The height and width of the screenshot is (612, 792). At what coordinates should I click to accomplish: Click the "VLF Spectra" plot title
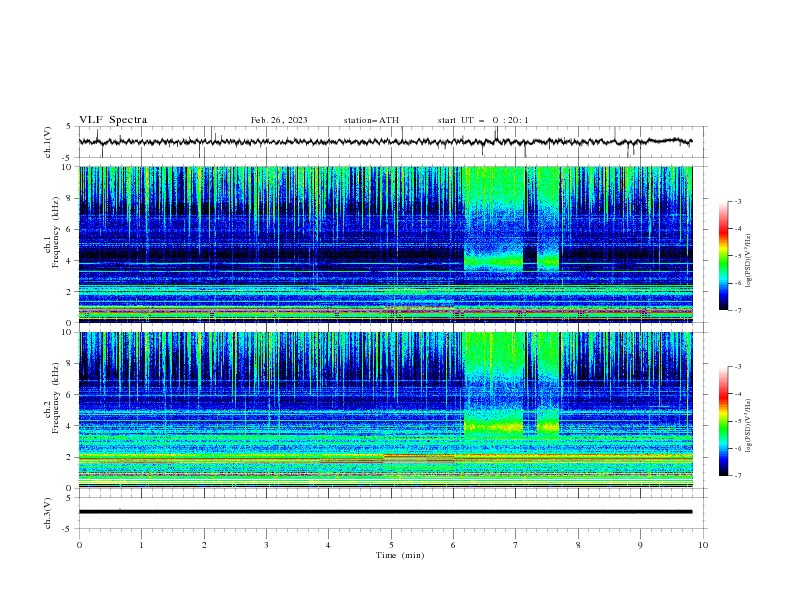point(113,120)
